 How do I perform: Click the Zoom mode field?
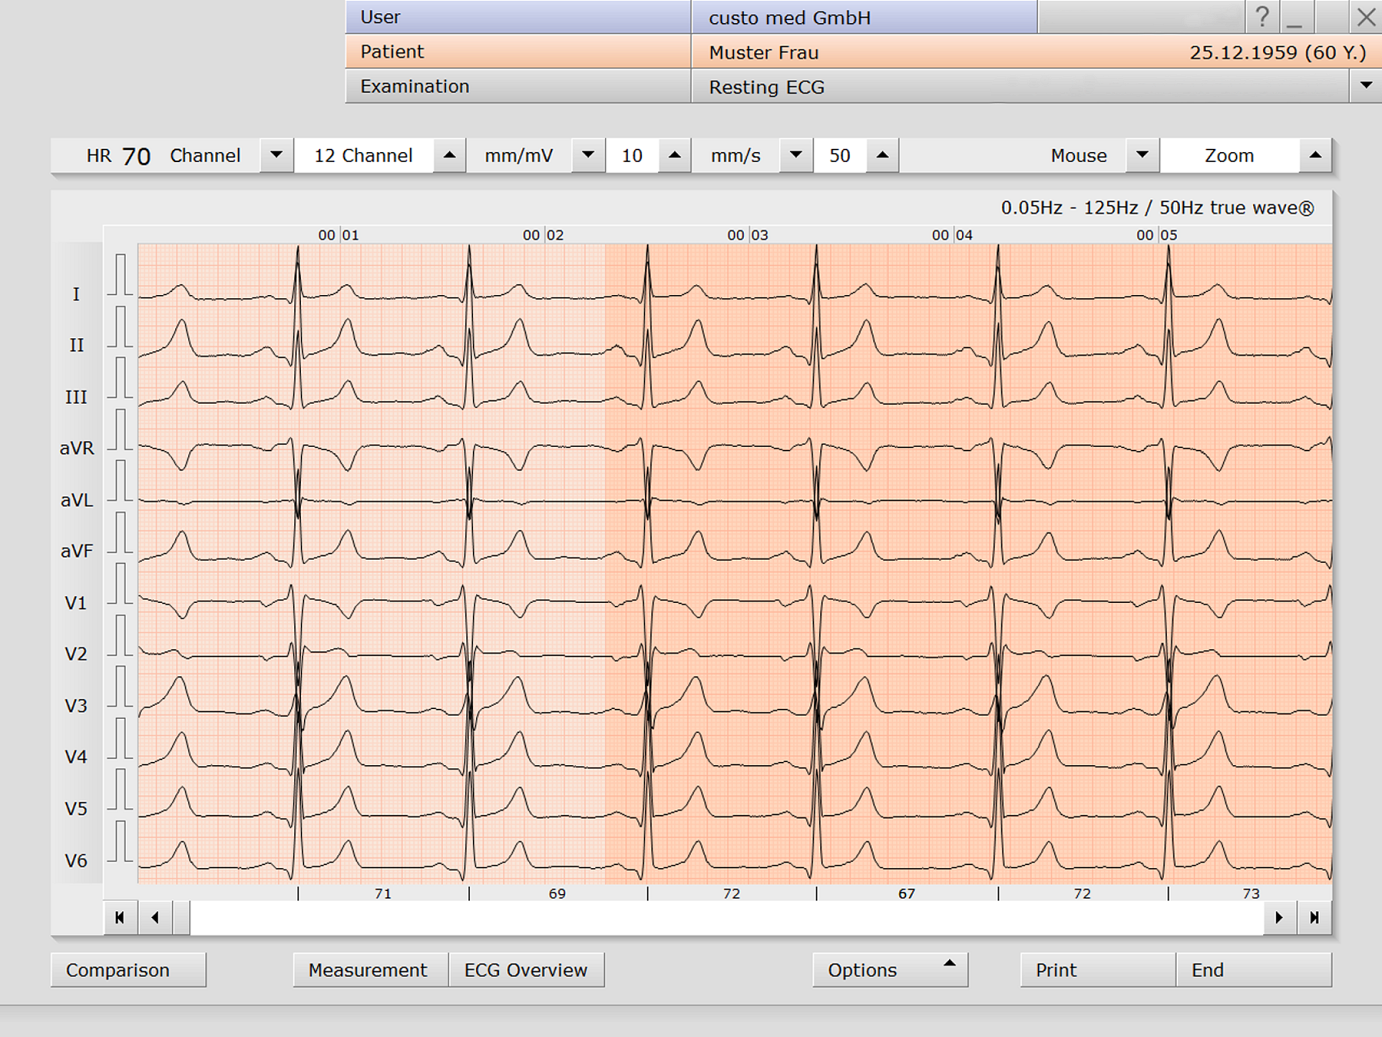click(1229, 155)
